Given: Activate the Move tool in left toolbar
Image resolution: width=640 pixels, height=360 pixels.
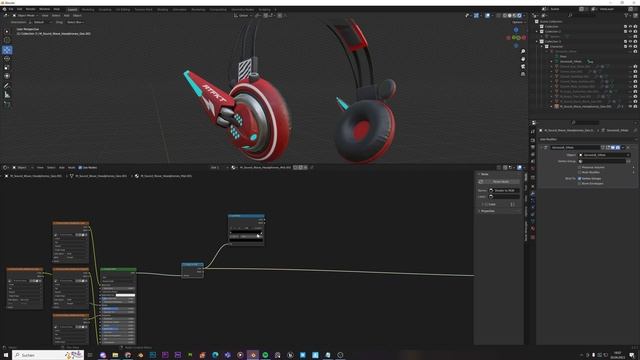Looking at the screenshot, I should tap(7, 50).
